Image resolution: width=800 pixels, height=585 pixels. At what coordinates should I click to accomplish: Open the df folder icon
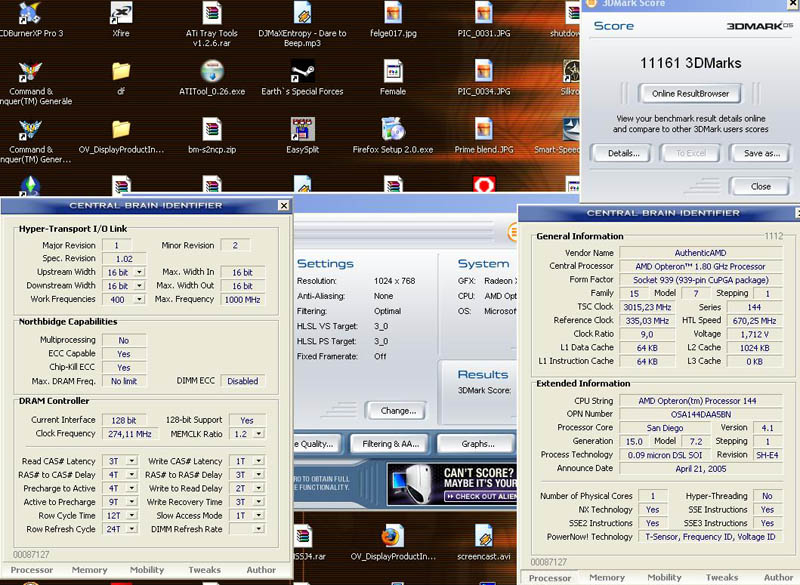(121, 78)
